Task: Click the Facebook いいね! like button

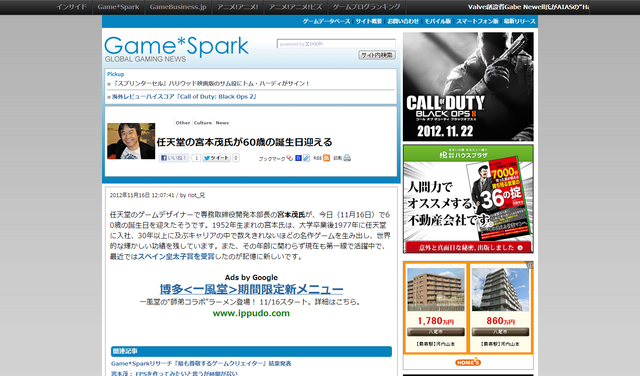Action: point(174,158)
